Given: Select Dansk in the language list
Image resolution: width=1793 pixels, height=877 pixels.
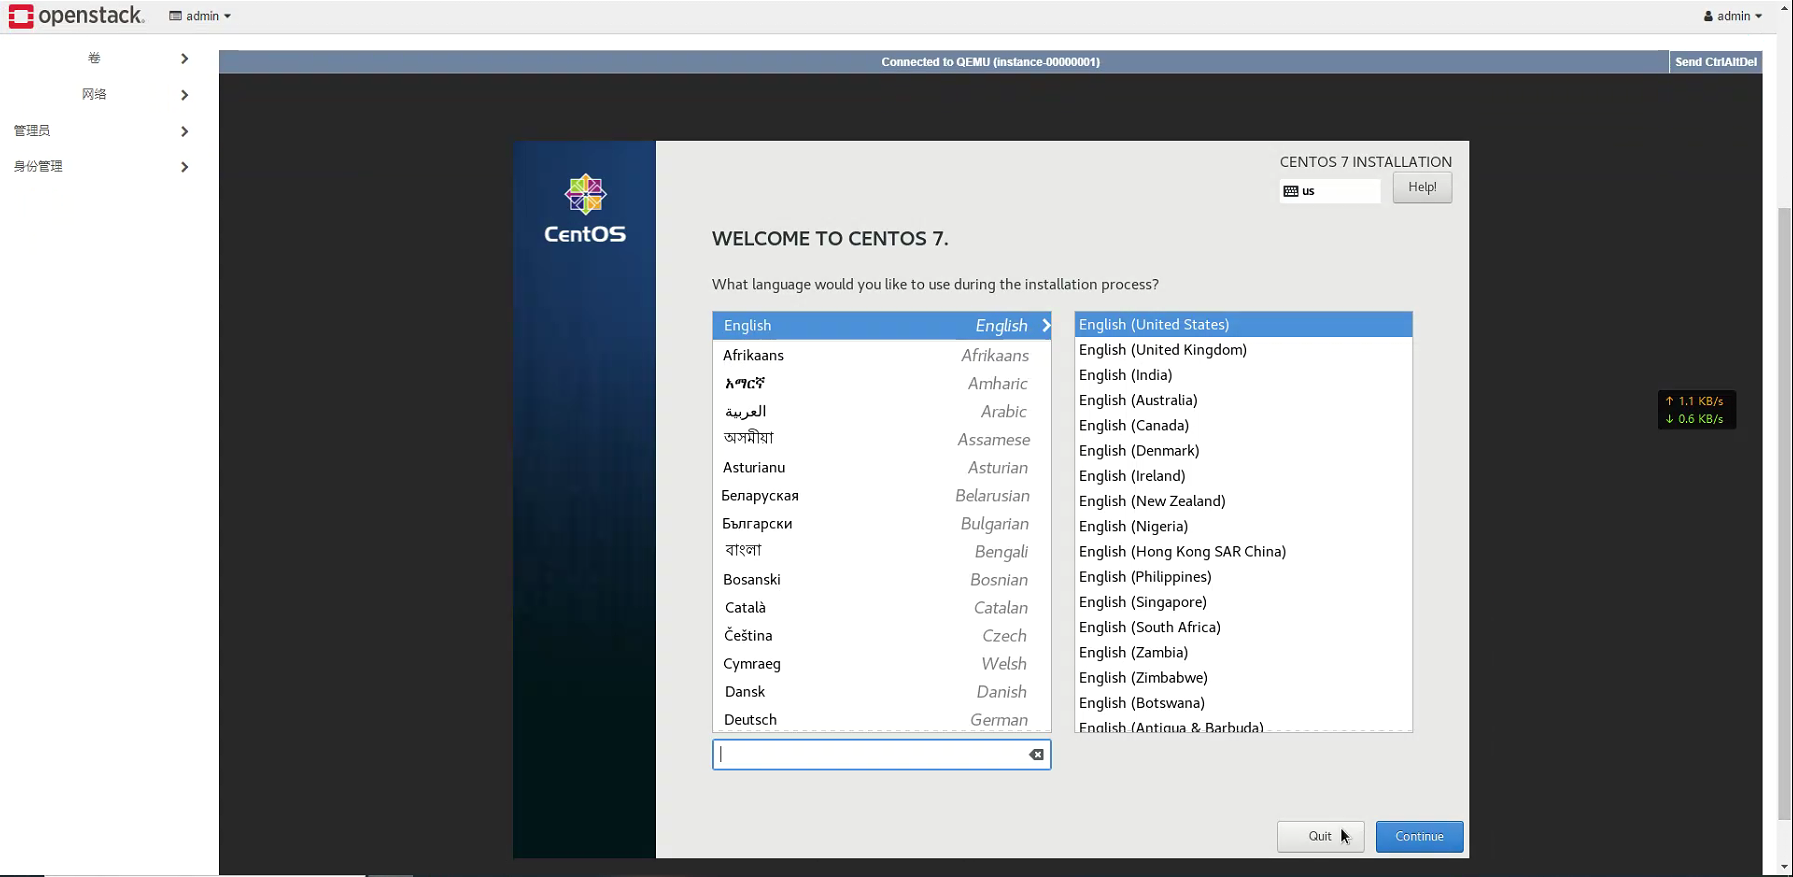Looking at the screenshot, I should pos(882,692).
